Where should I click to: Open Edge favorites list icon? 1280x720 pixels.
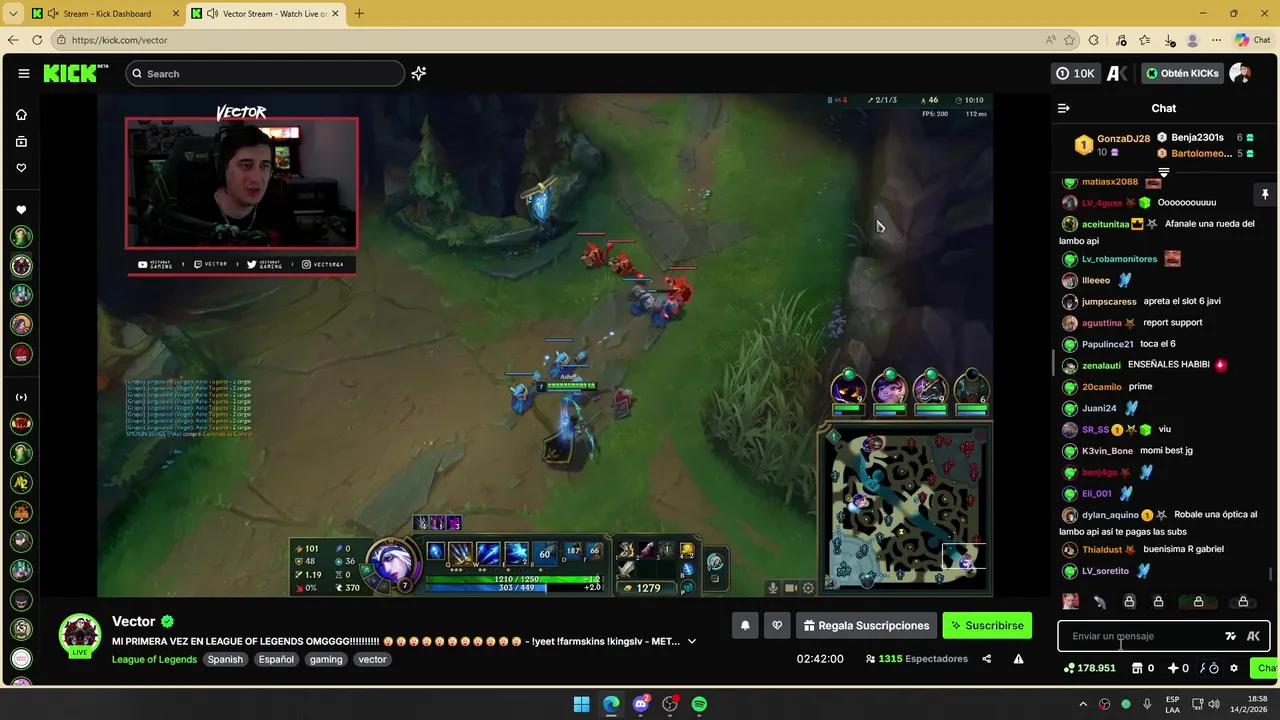[1144, 40]
